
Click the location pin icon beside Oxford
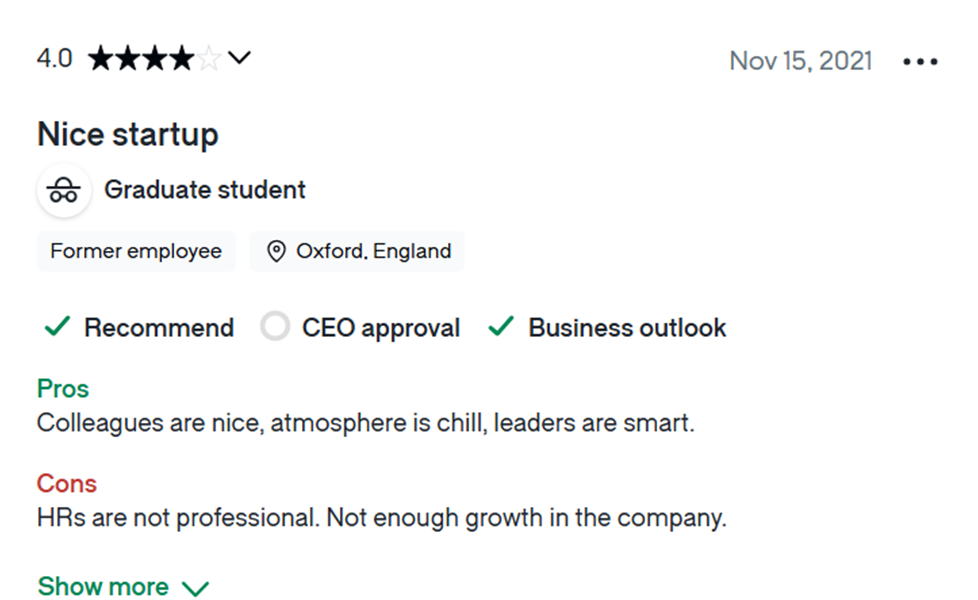(x=276, y=251)
